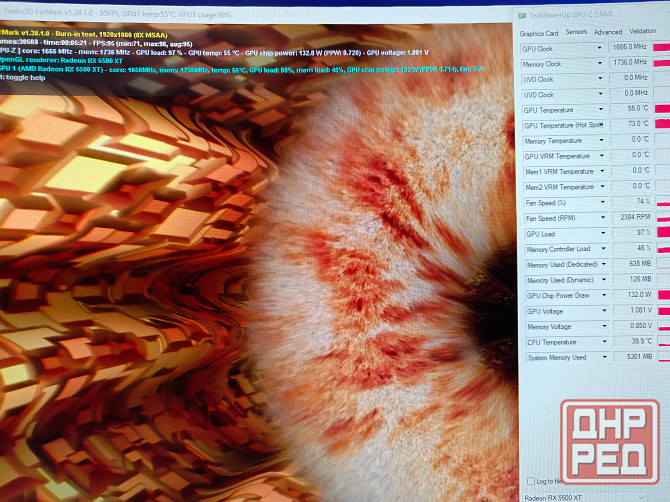The image size is (670, 502).
Task: Select the Validation tab
Action: pos(642,31)
